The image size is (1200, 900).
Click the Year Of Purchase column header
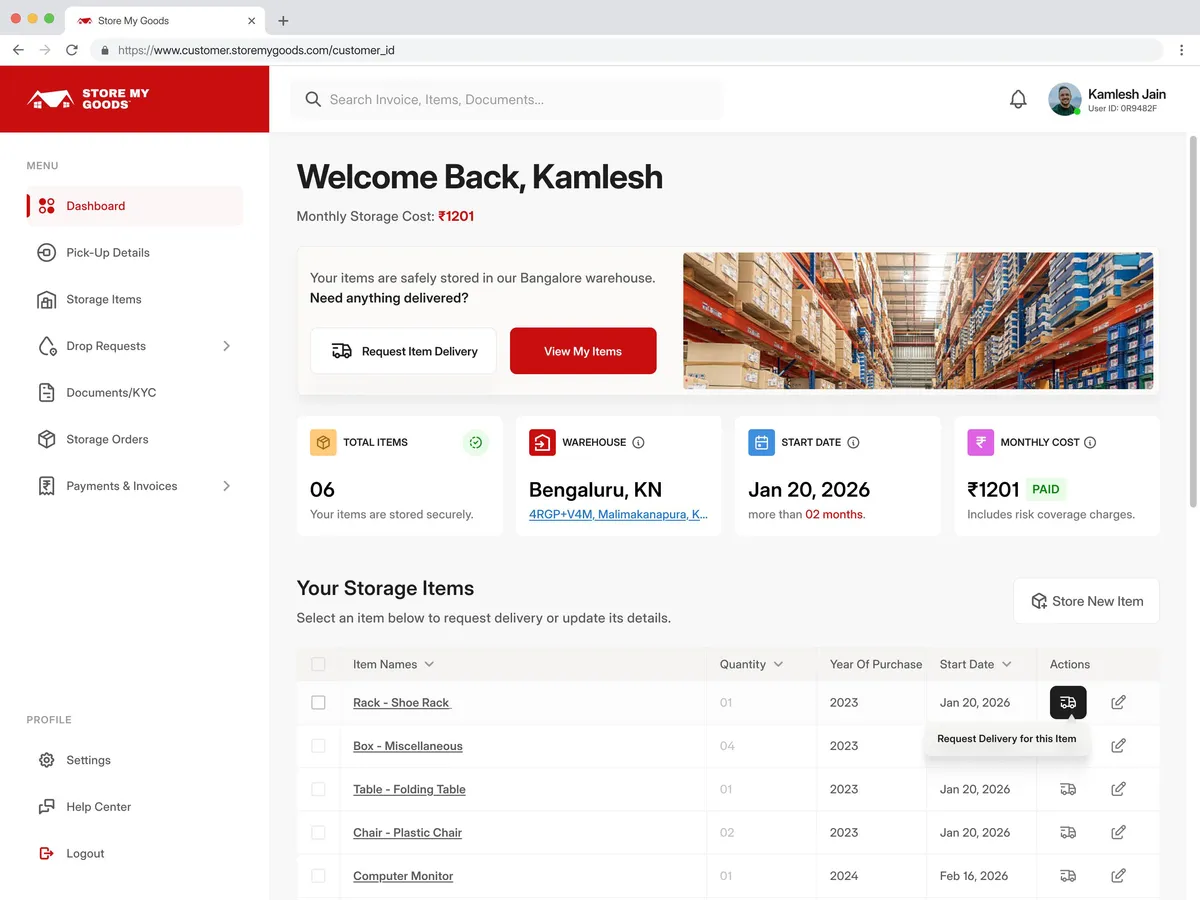click(876, 664)
